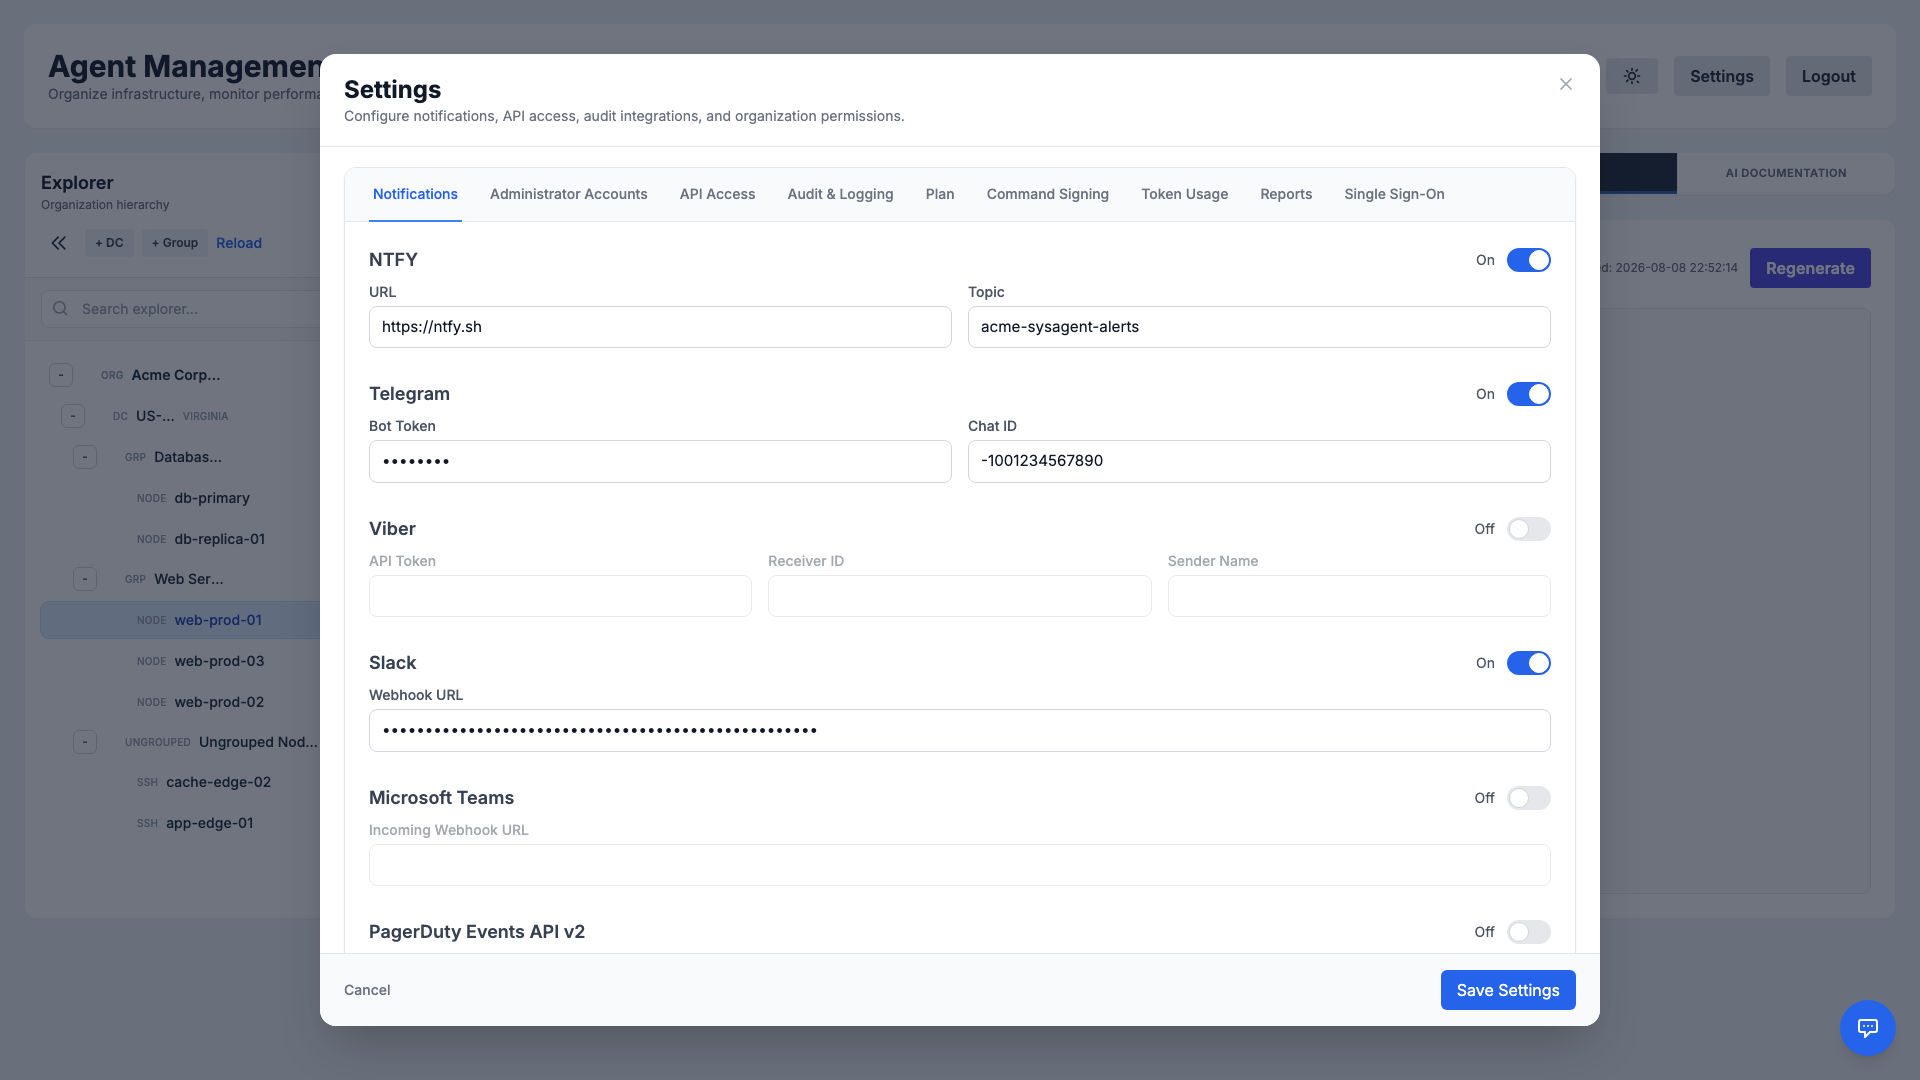Focus the Viber Sender Name field
This screenshot has height=1080, width=1920.
click(1359, 596)
